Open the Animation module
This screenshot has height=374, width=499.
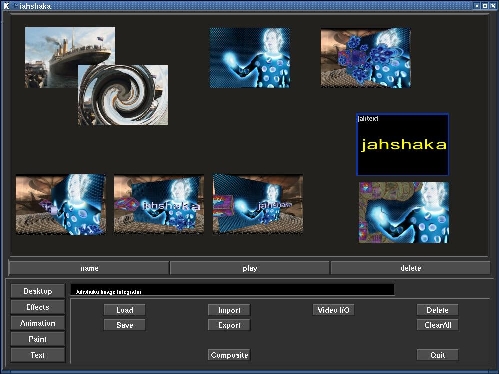38,323
